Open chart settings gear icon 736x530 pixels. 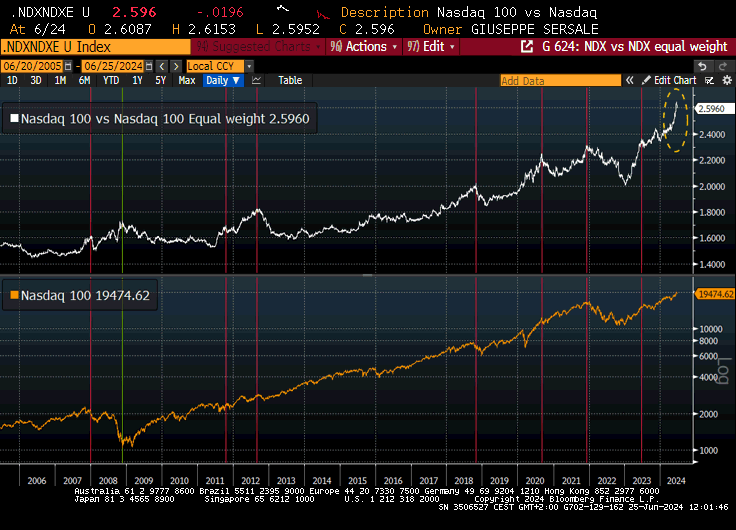click(x=727, y=80)
